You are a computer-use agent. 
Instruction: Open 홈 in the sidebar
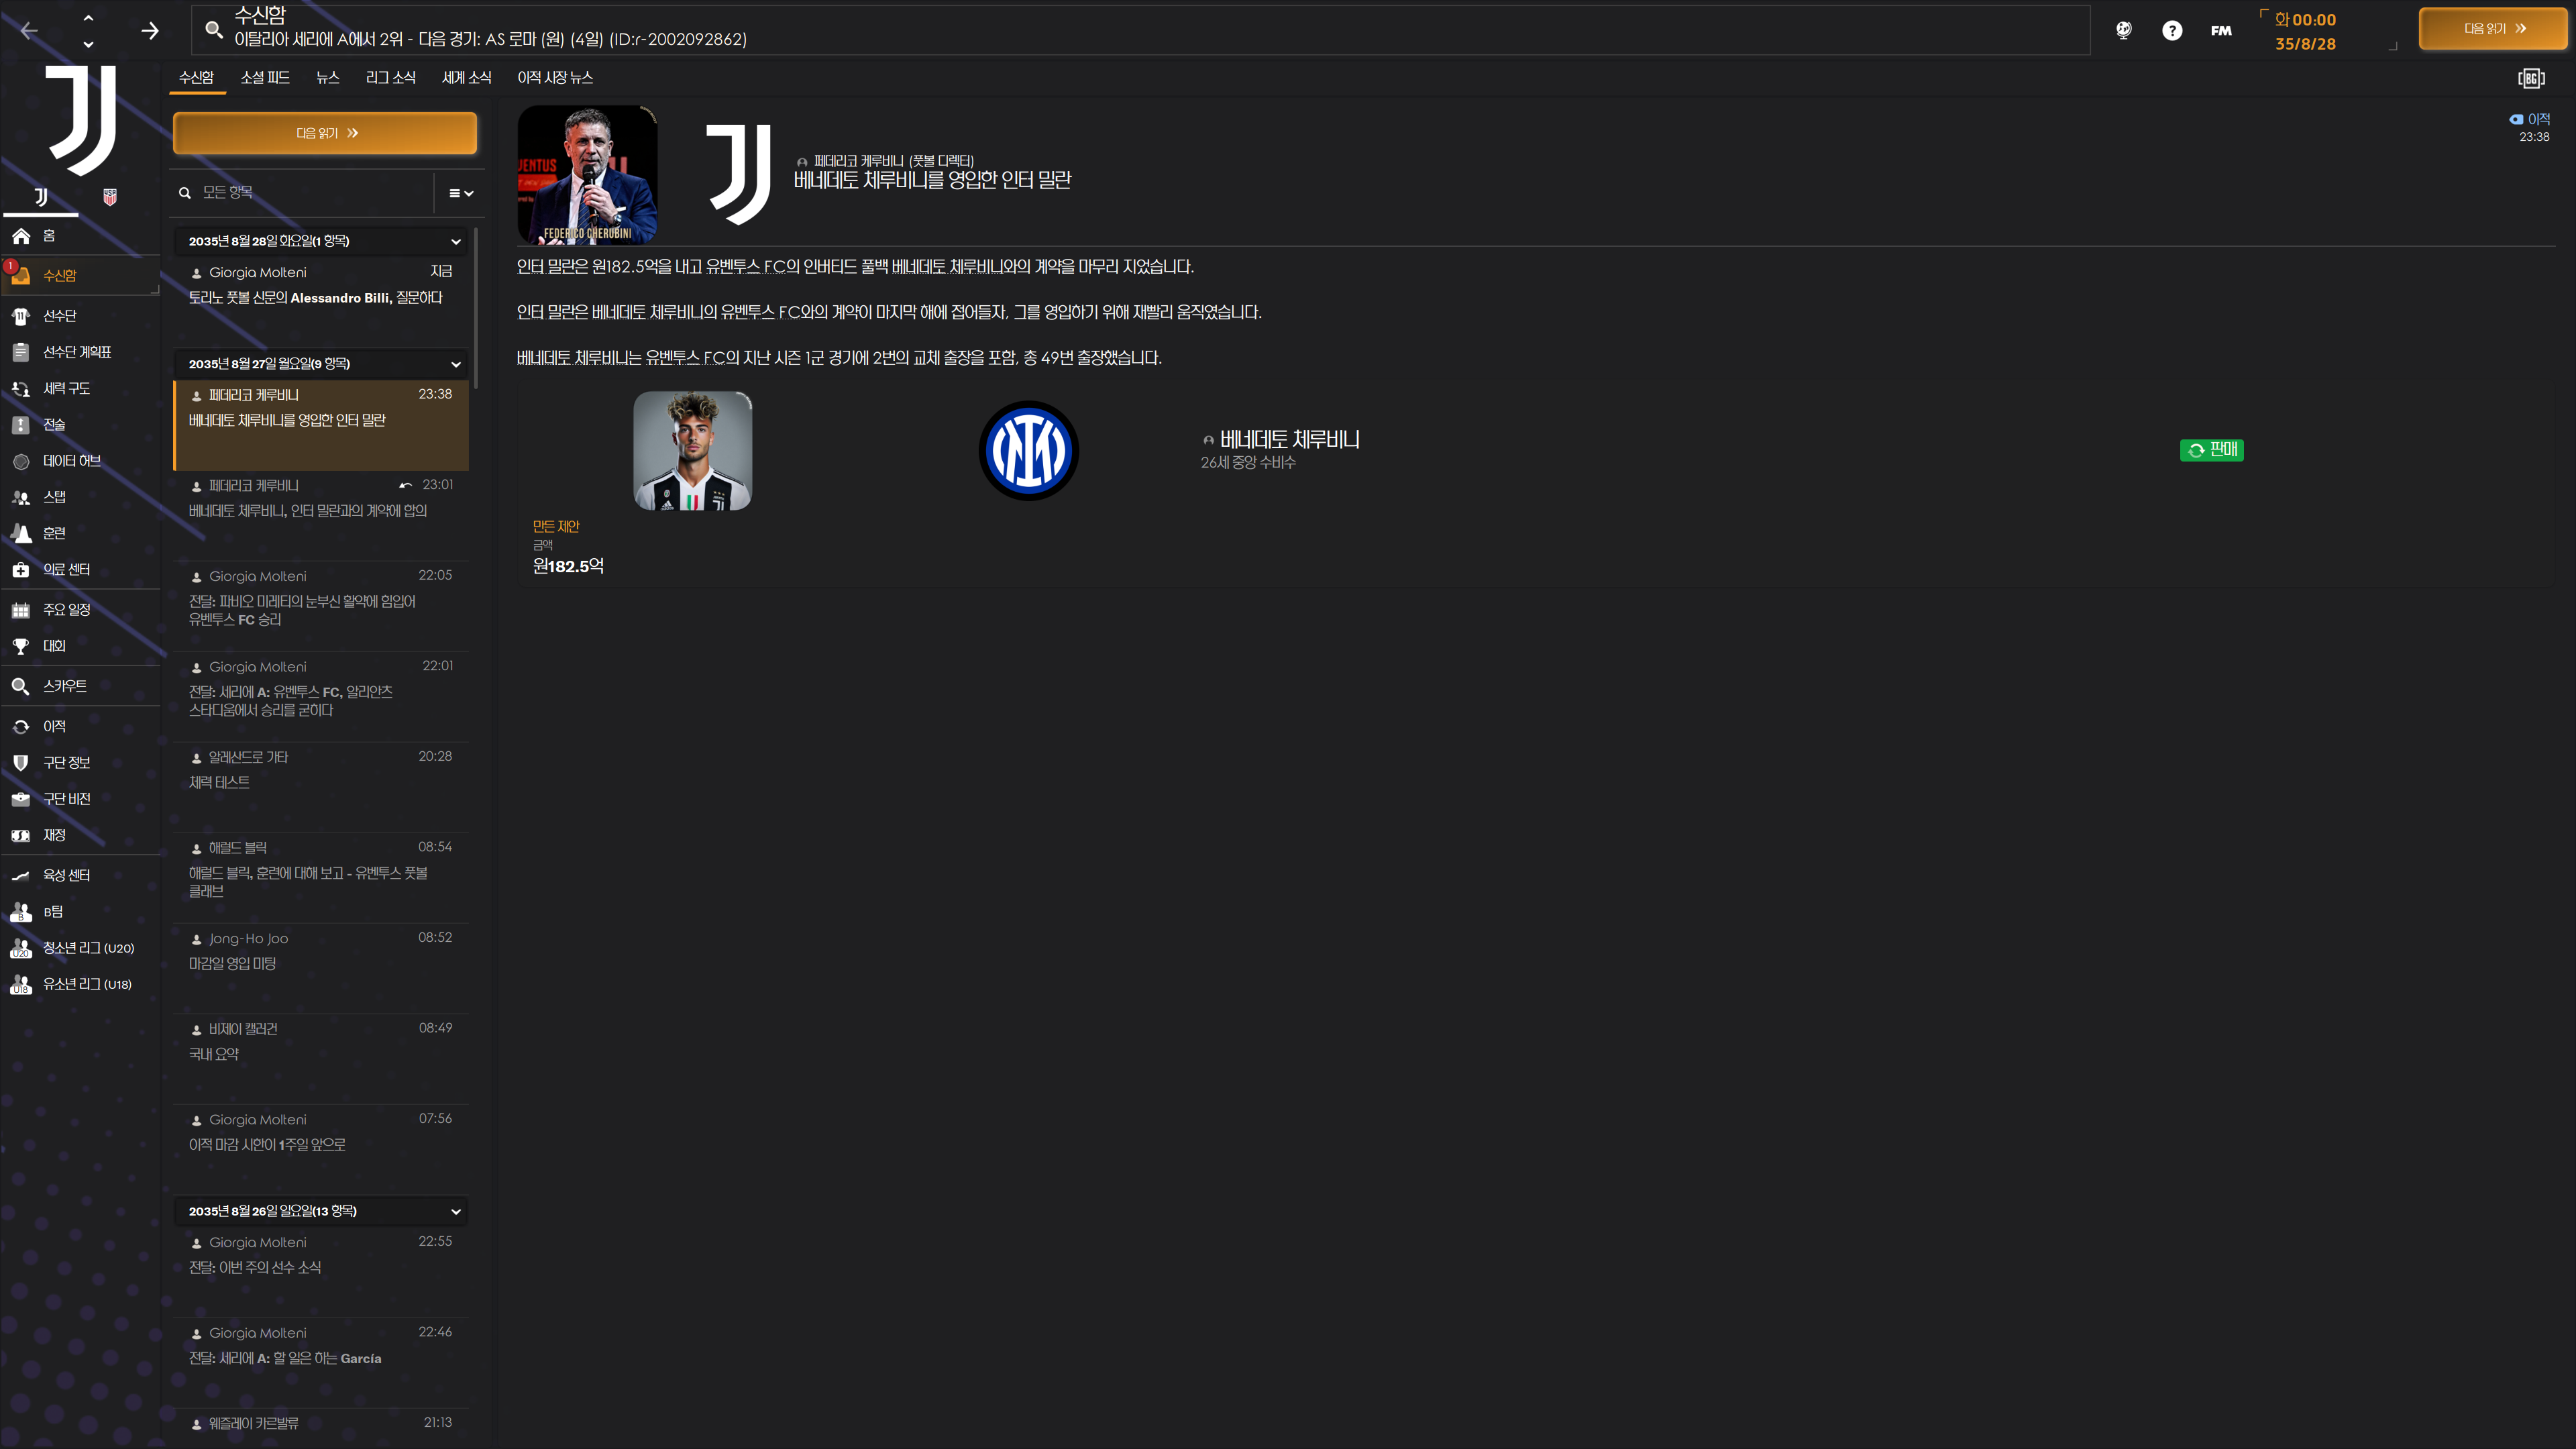pyautogui.click(x=80, y=236)
